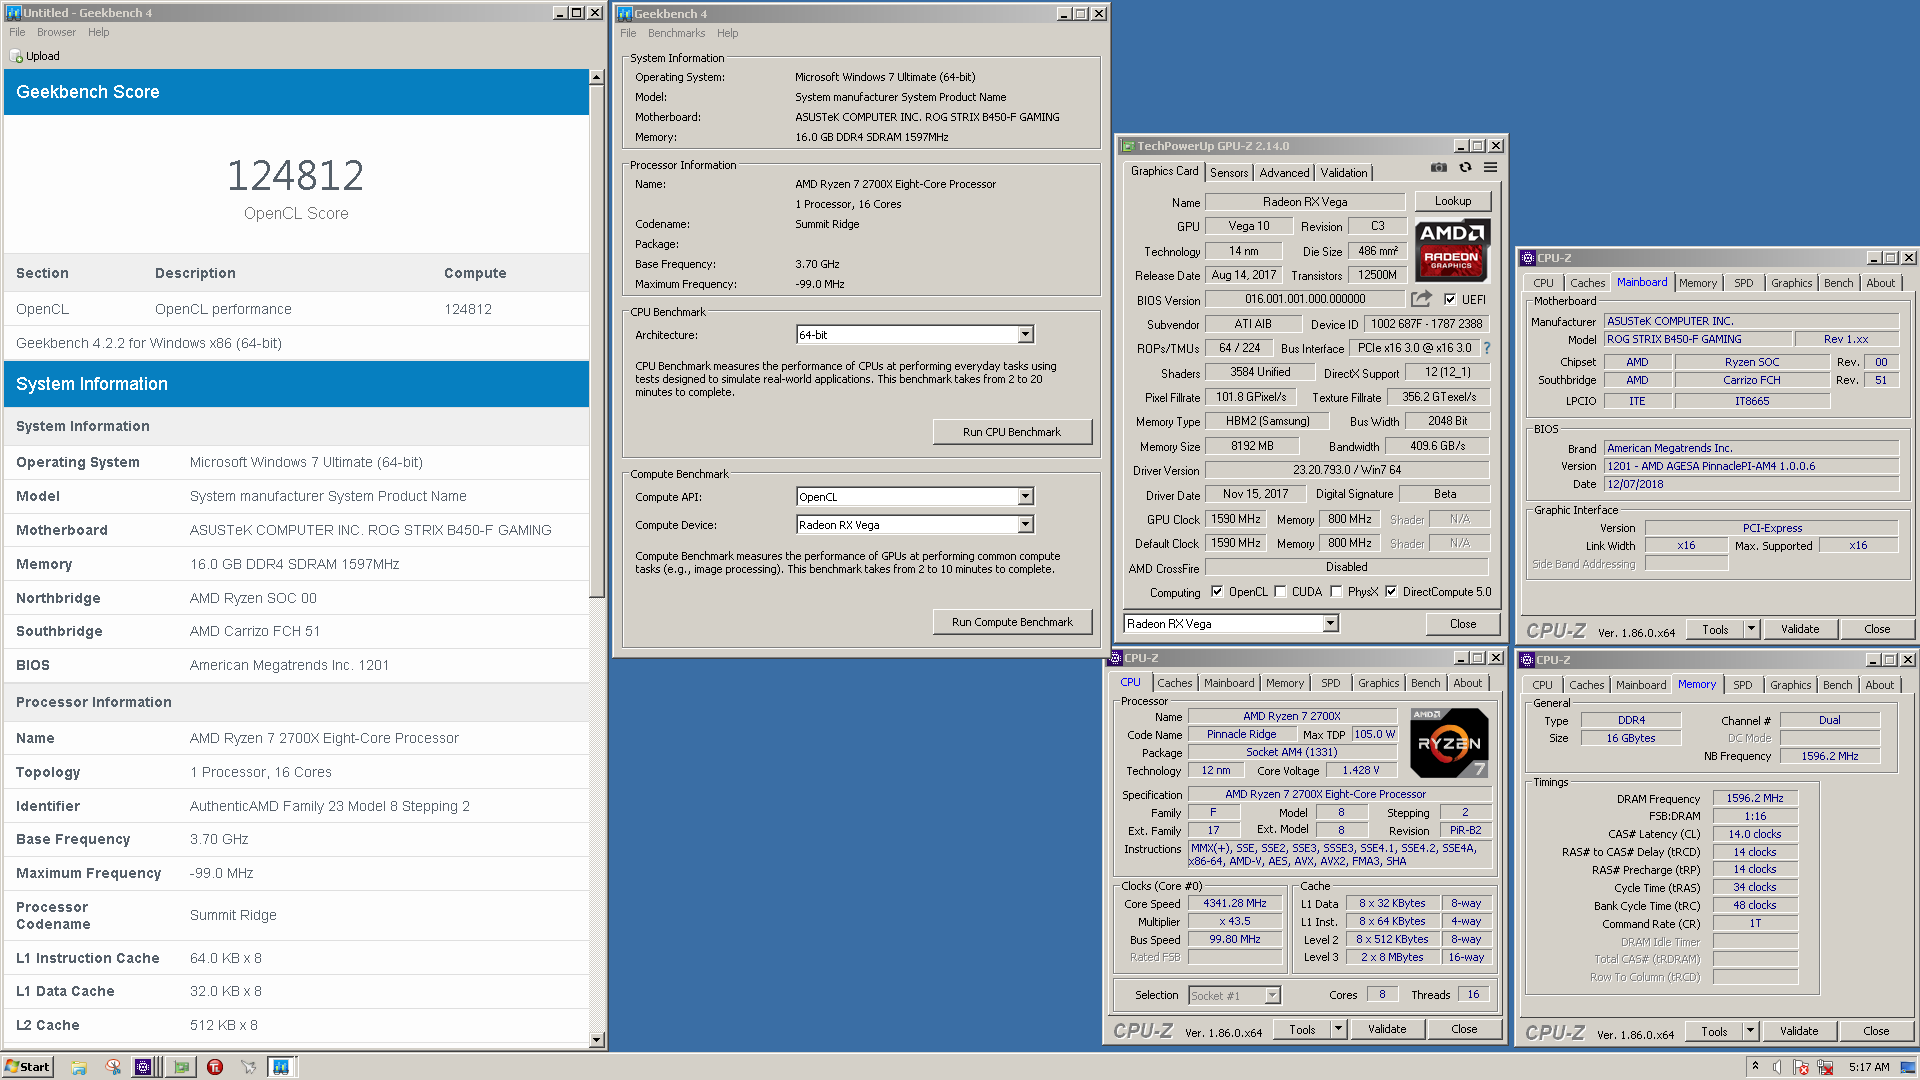This screenshot has height=1080, width=1920.
Task: Click the AMD Radeon Graphics logo
Action: tap(1451, 250)
